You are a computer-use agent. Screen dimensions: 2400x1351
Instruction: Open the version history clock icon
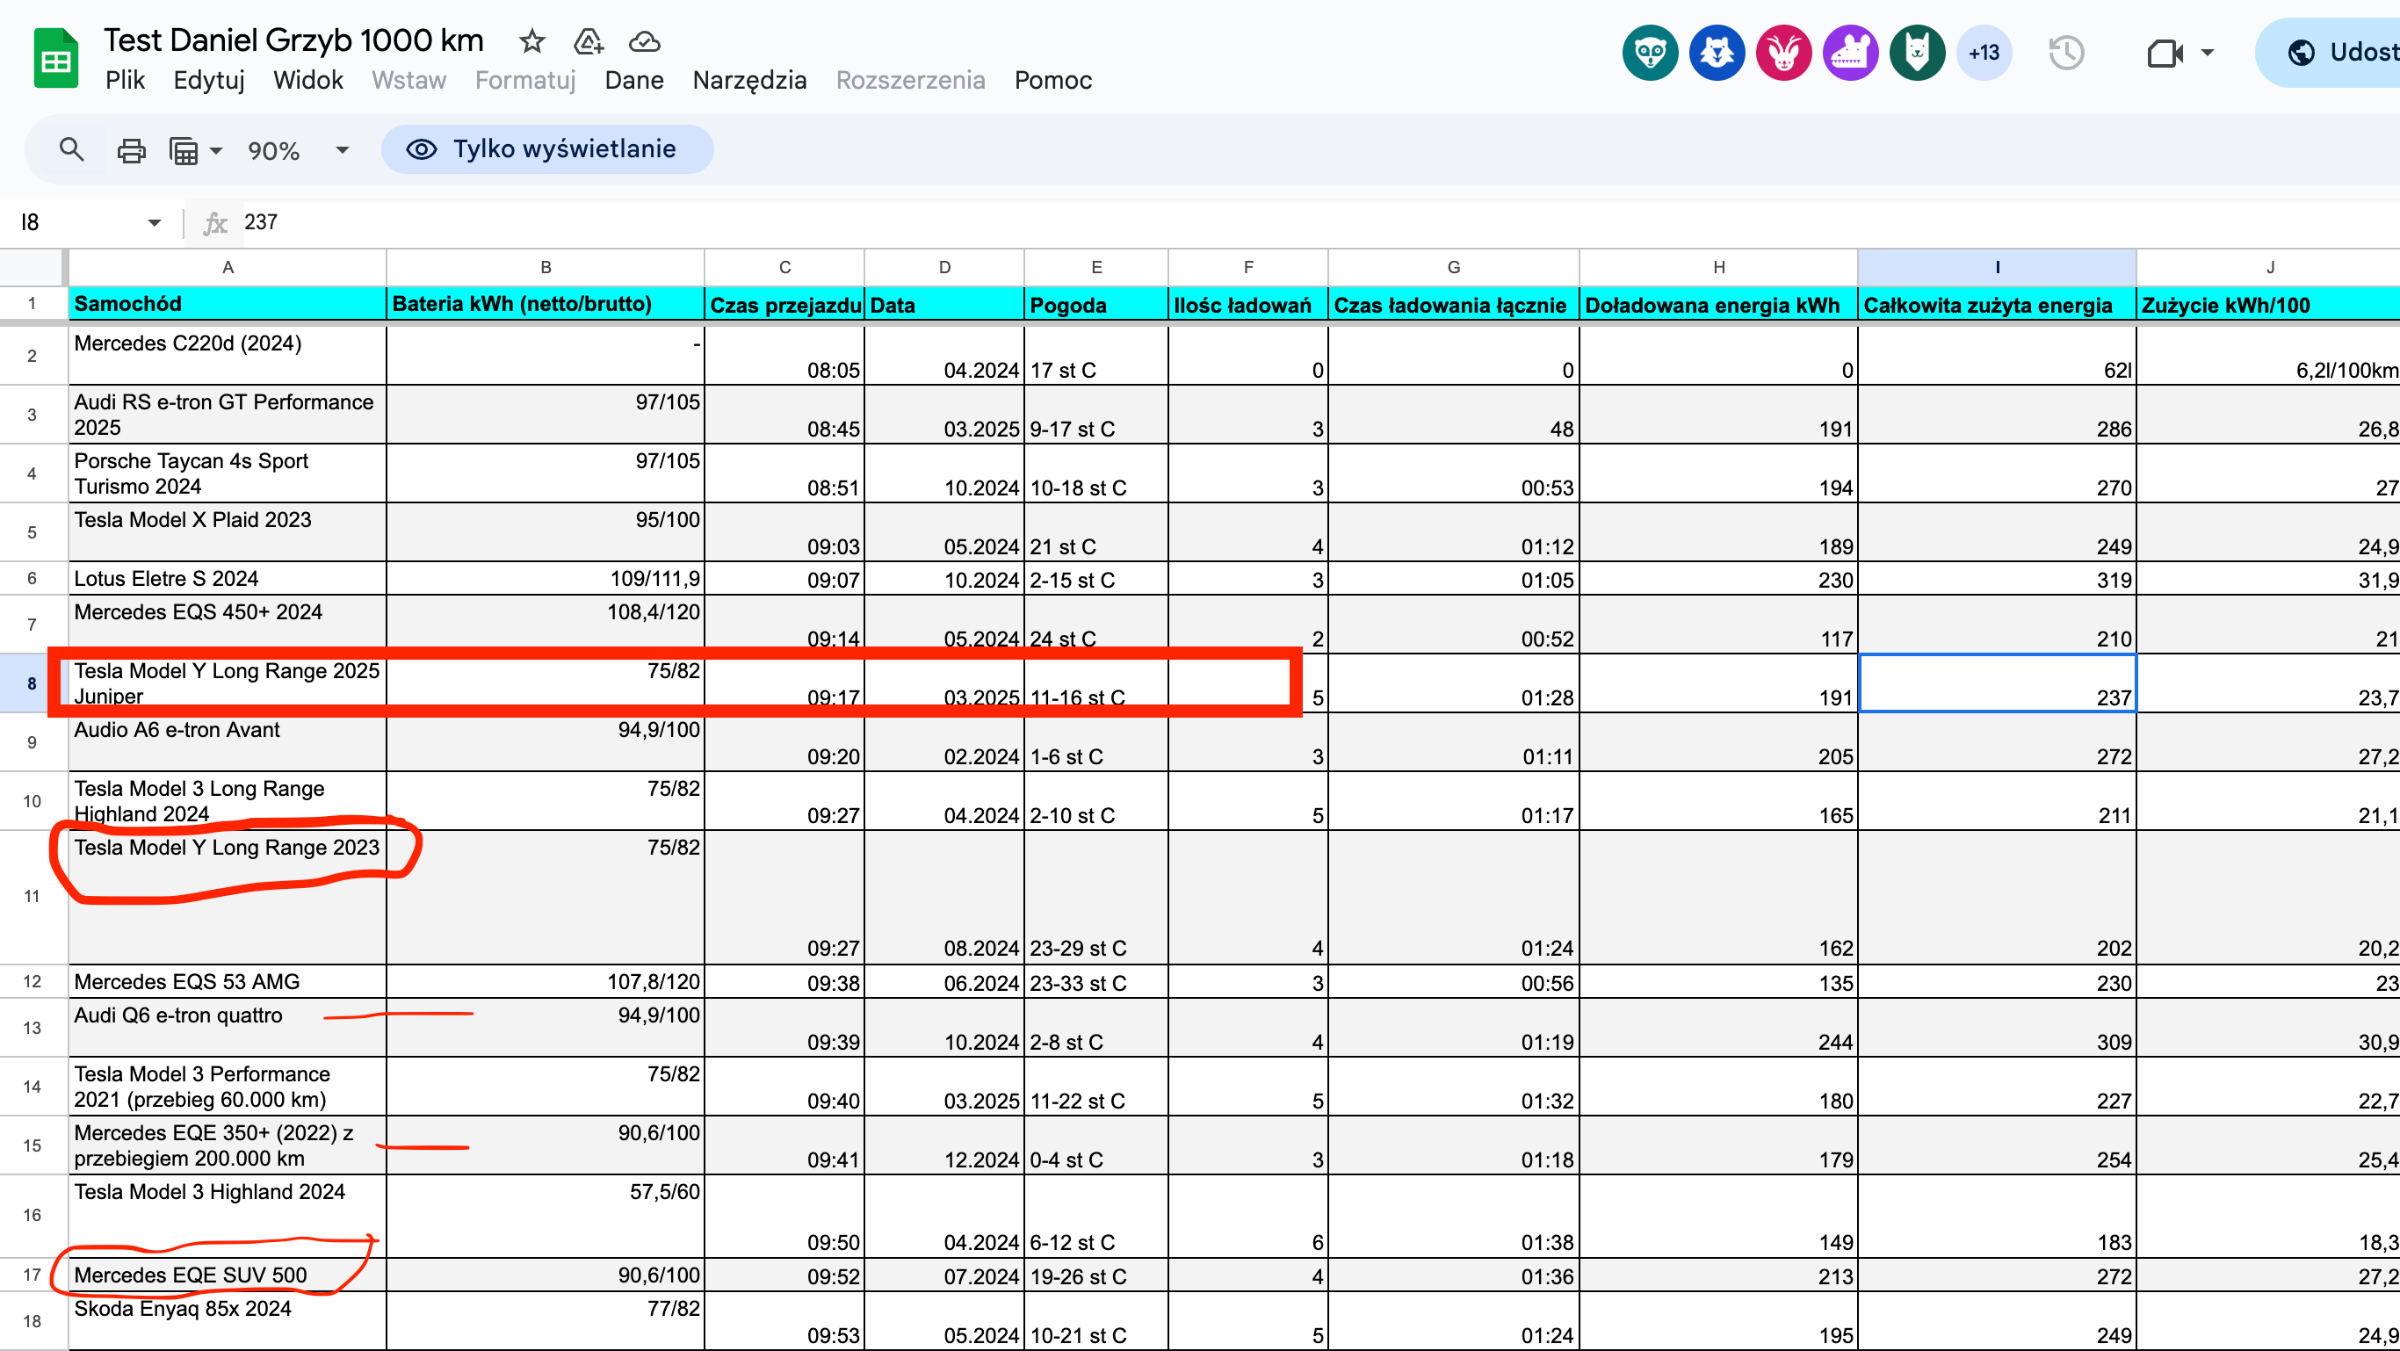[x=2066, y=53]
